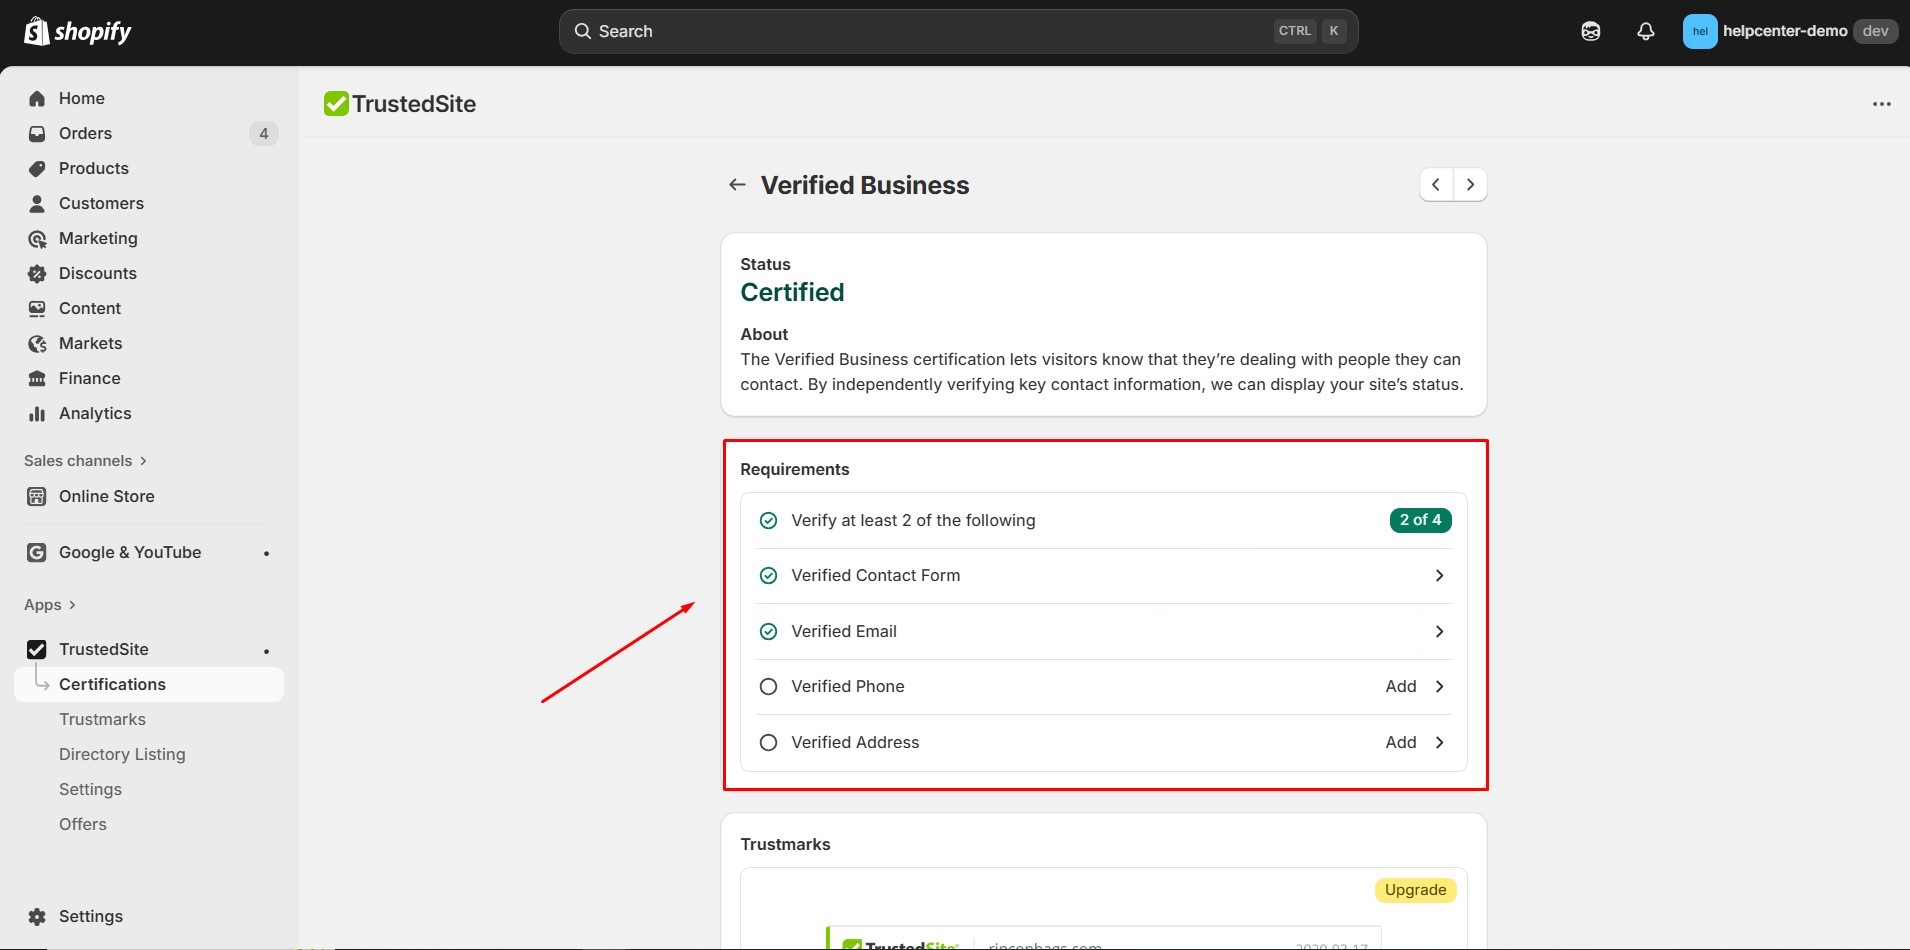The height and width of the screenshot is (950, 1910).
Task: Open the Trustmarks sidebar item
Action: pyautogui.click(x=103, y=719)
